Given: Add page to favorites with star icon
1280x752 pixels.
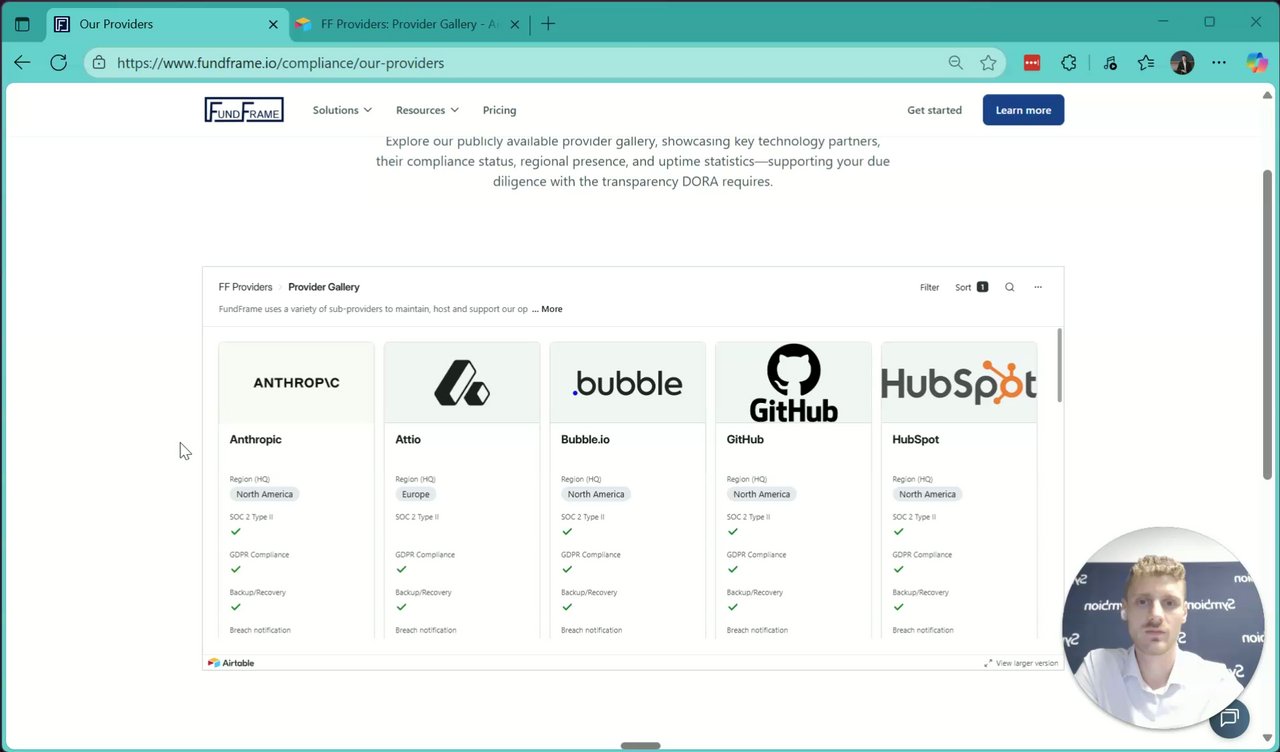Looking at the screenshot, I should click(988, 63).
